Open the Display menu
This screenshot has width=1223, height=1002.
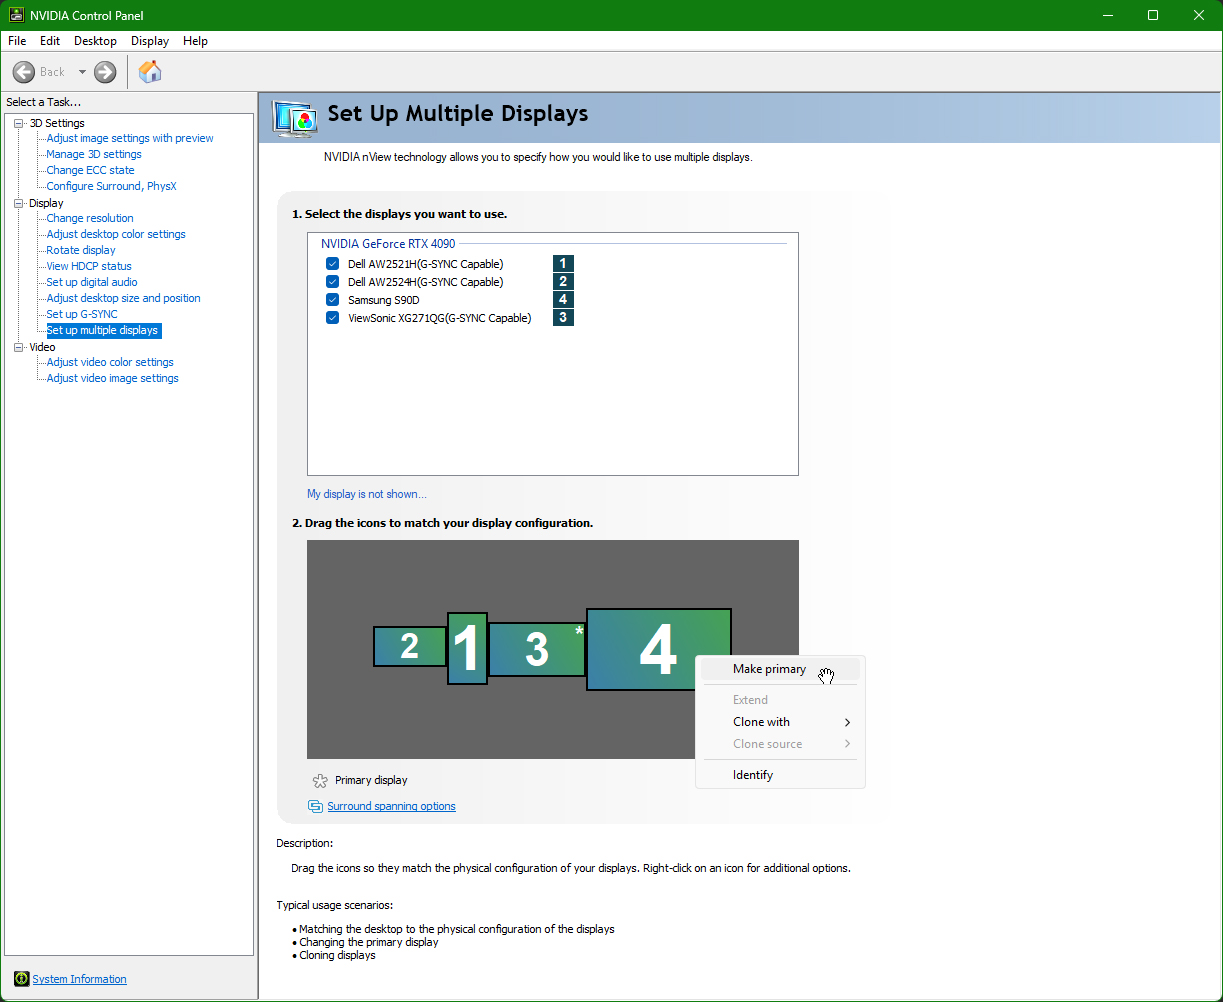point(150,41)
